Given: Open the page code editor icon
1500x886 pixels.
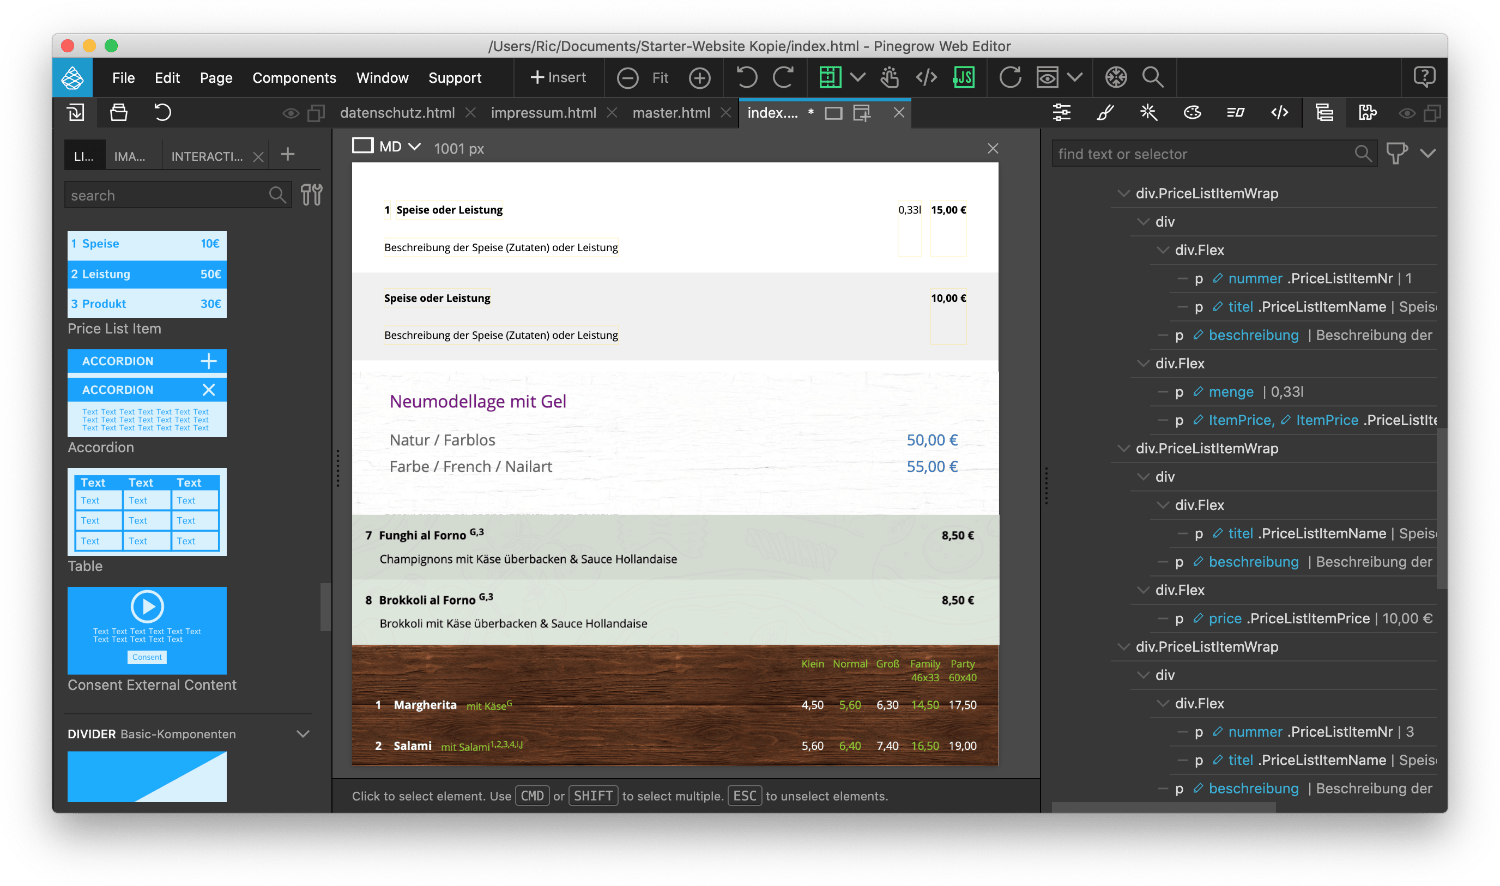Looking at the screenshot, I should (926, 77).
